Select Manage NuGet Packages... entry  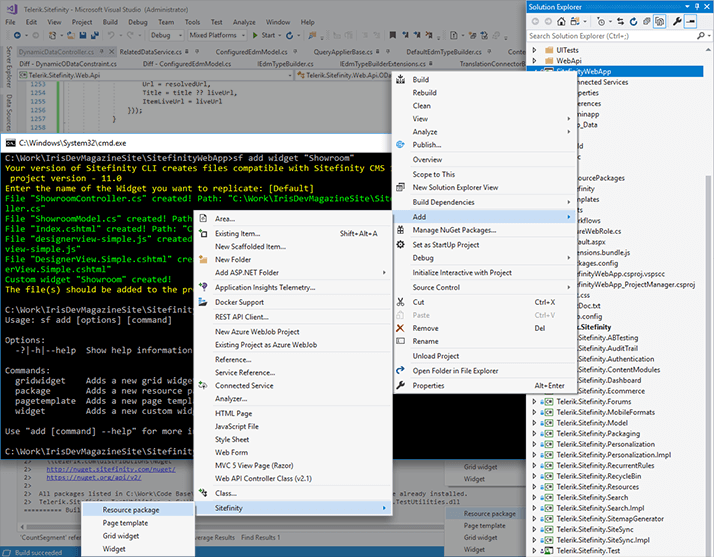point(485,230)
